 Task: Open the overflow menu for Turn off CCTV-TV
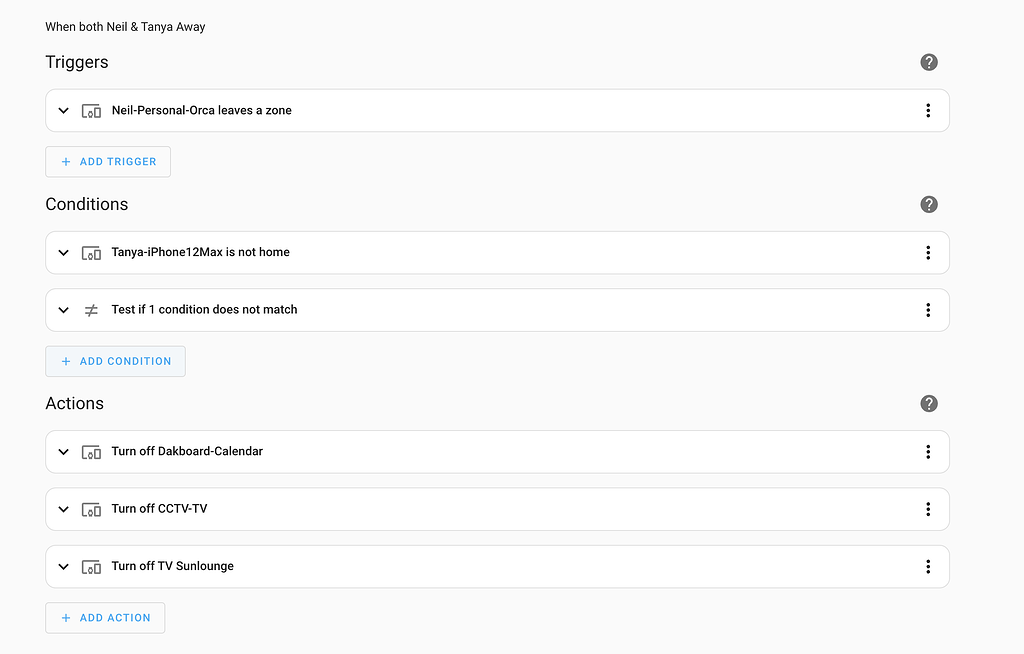tap(928, 509)
